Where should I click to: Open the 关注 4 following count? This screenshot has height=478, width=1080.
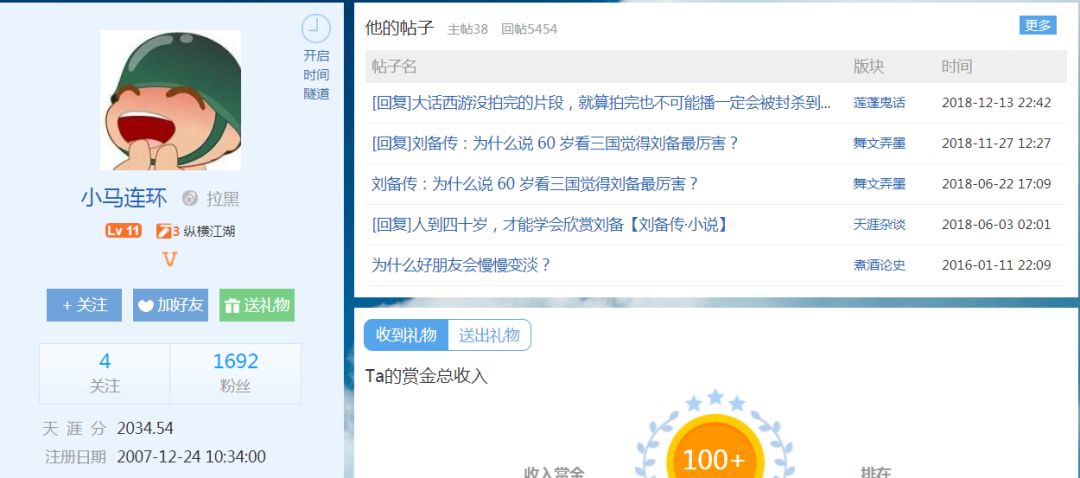click(105, 372)
